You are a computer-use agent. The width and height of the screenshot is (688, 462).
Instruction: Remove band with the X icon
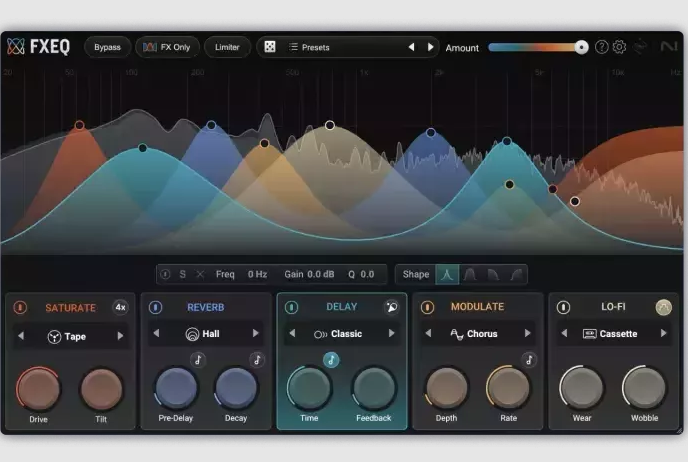pyautogui.click(x=200, y=275)
